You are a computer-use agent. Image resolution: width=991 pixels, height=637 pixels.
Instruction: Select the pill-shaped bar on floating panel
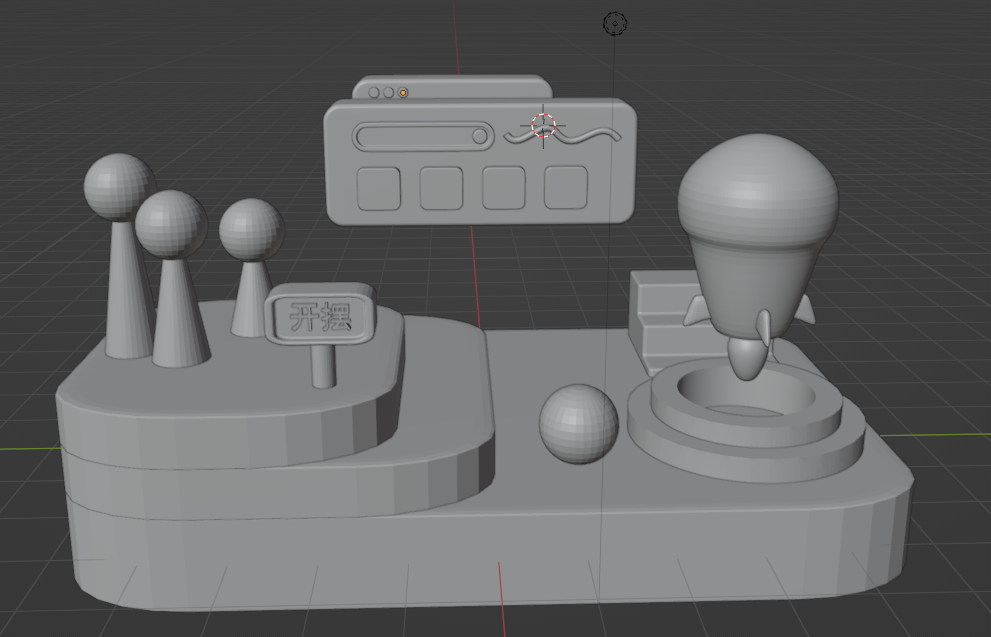coord(423,136)
